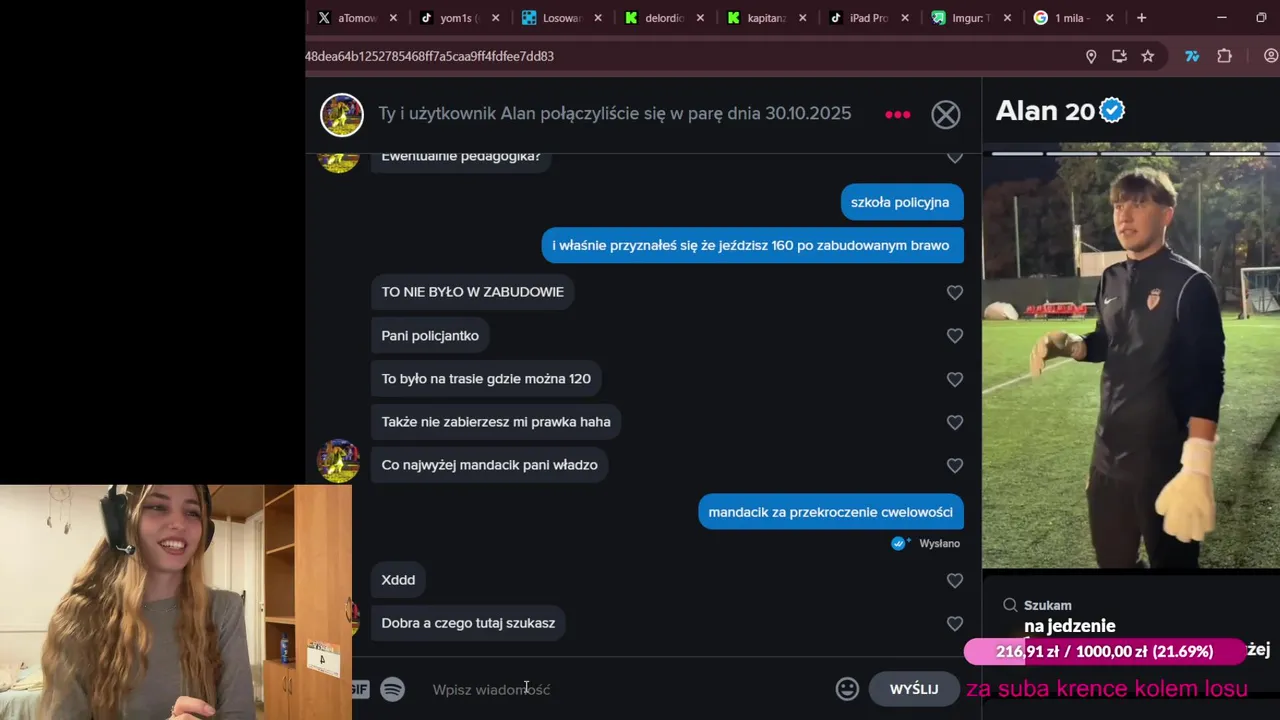
Task: Like the 'Pani policjantko' message with heart
Action: click(x=955, y=336)
